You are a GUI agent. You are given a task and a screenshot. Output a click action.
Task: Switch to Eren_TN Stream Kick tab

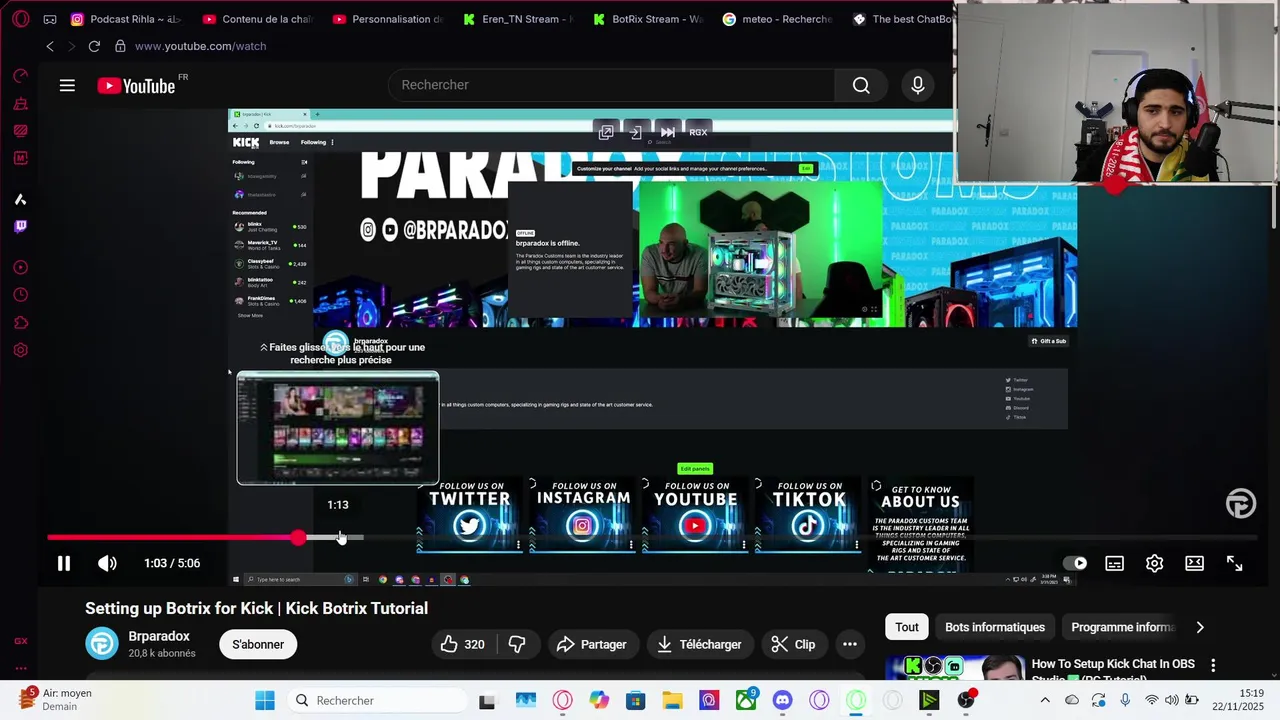(x=518, y=19)
